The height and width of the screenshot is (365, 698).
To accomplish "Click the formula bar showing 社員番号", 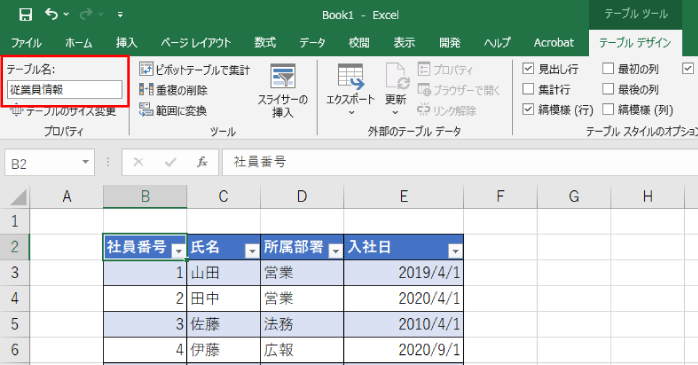I will 460,162.
